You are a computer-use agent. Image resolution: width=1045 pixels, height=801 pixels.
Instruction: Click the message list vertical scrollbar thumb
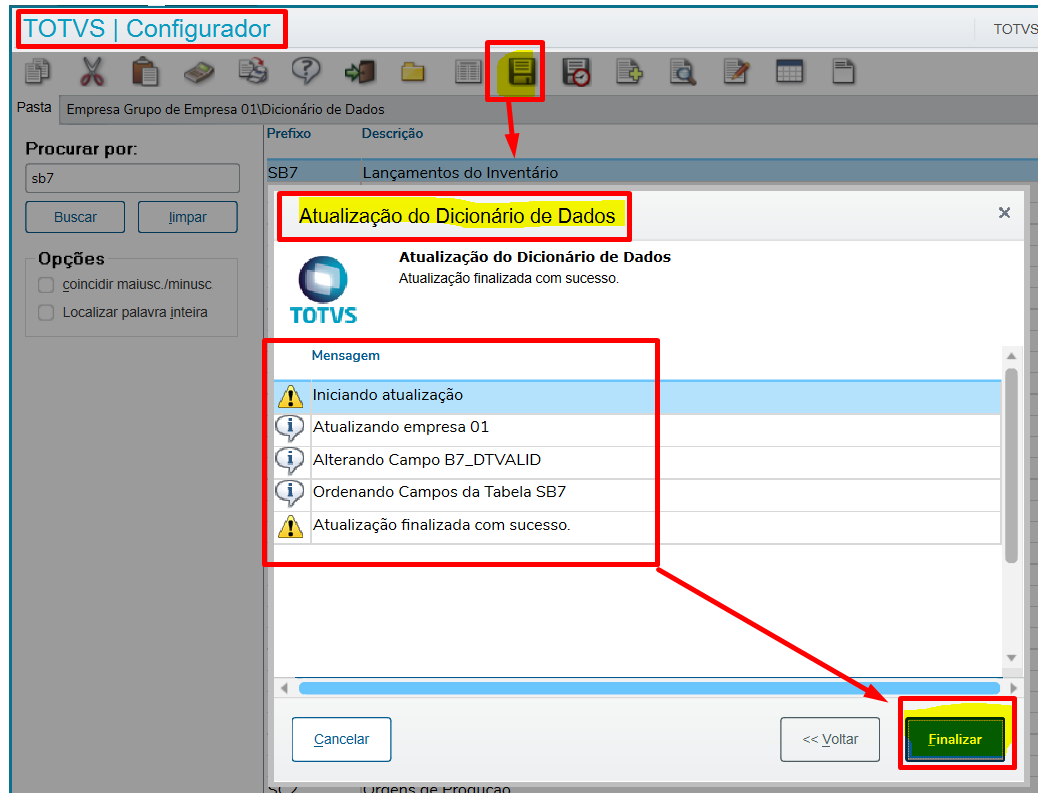tap(1011, 465)
